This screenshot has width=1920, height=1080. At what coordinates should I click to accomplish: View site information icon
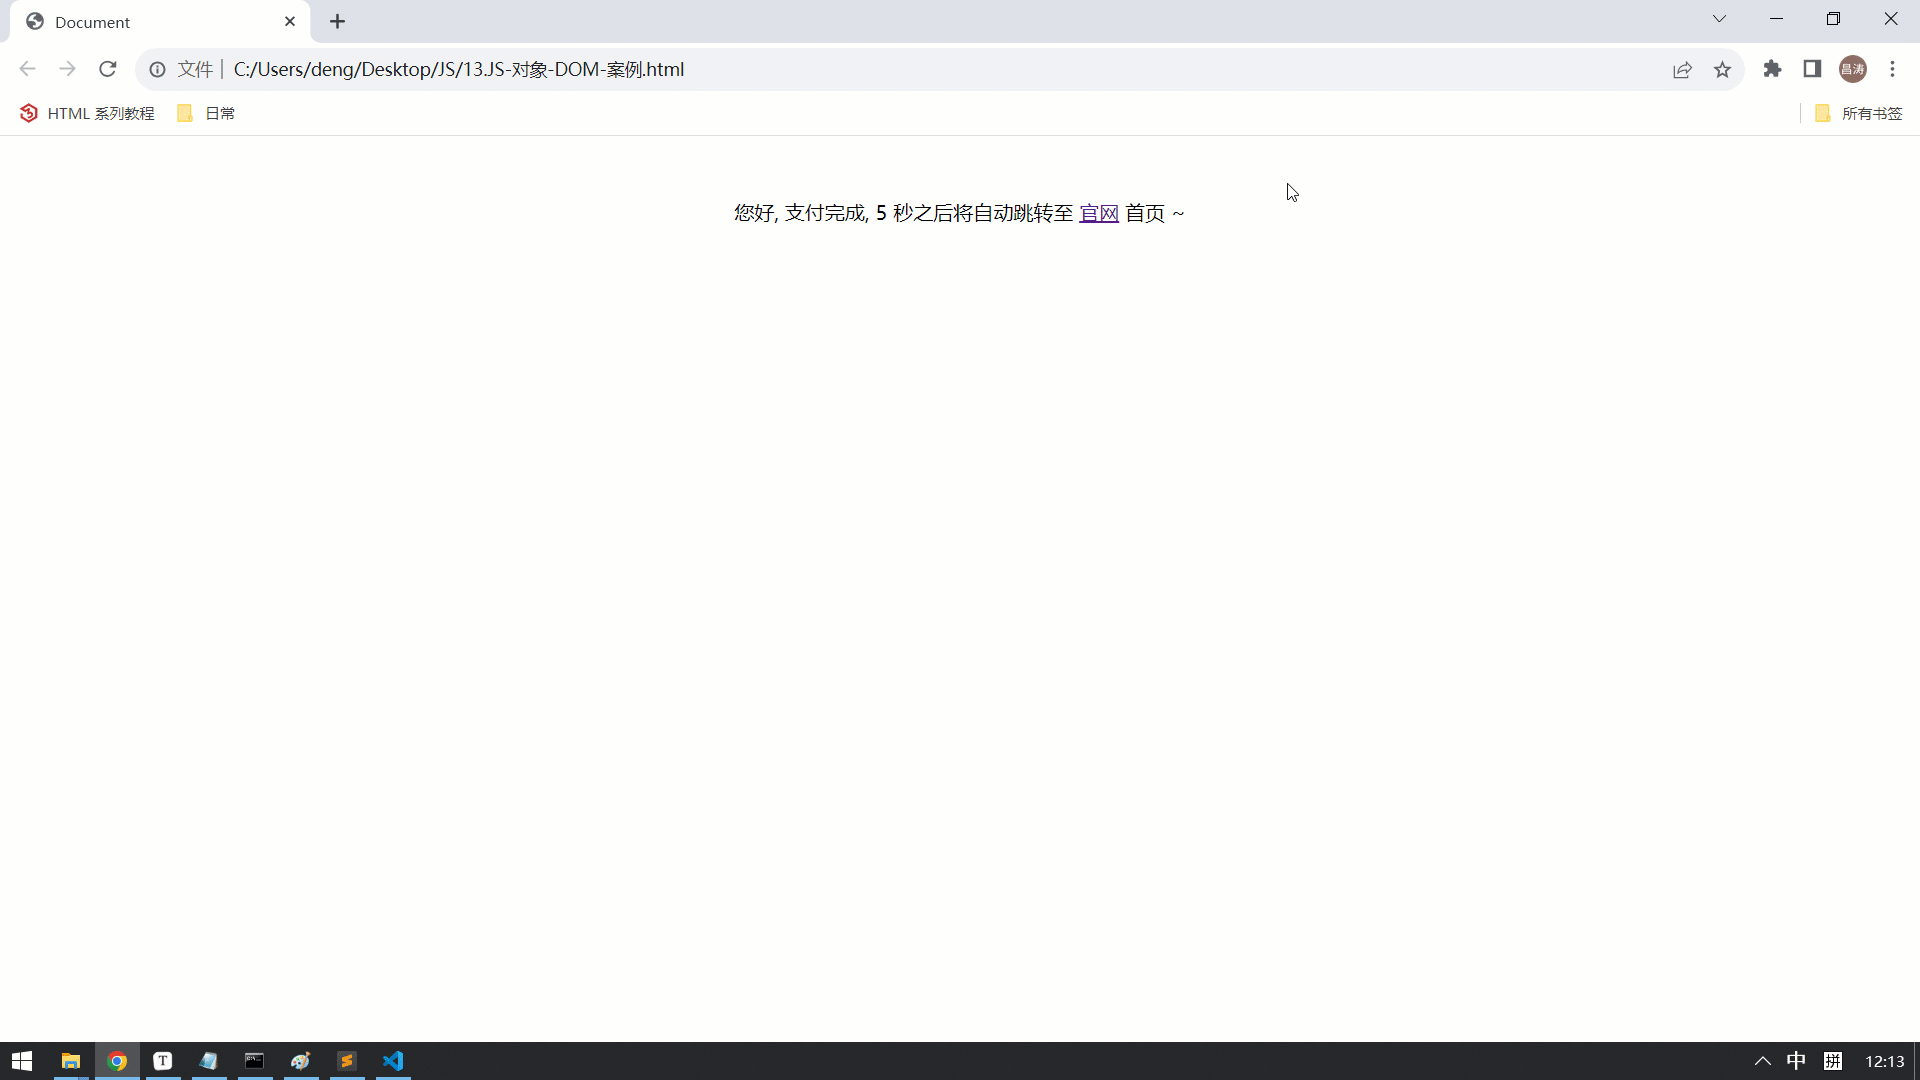click(x=158, y=69)
